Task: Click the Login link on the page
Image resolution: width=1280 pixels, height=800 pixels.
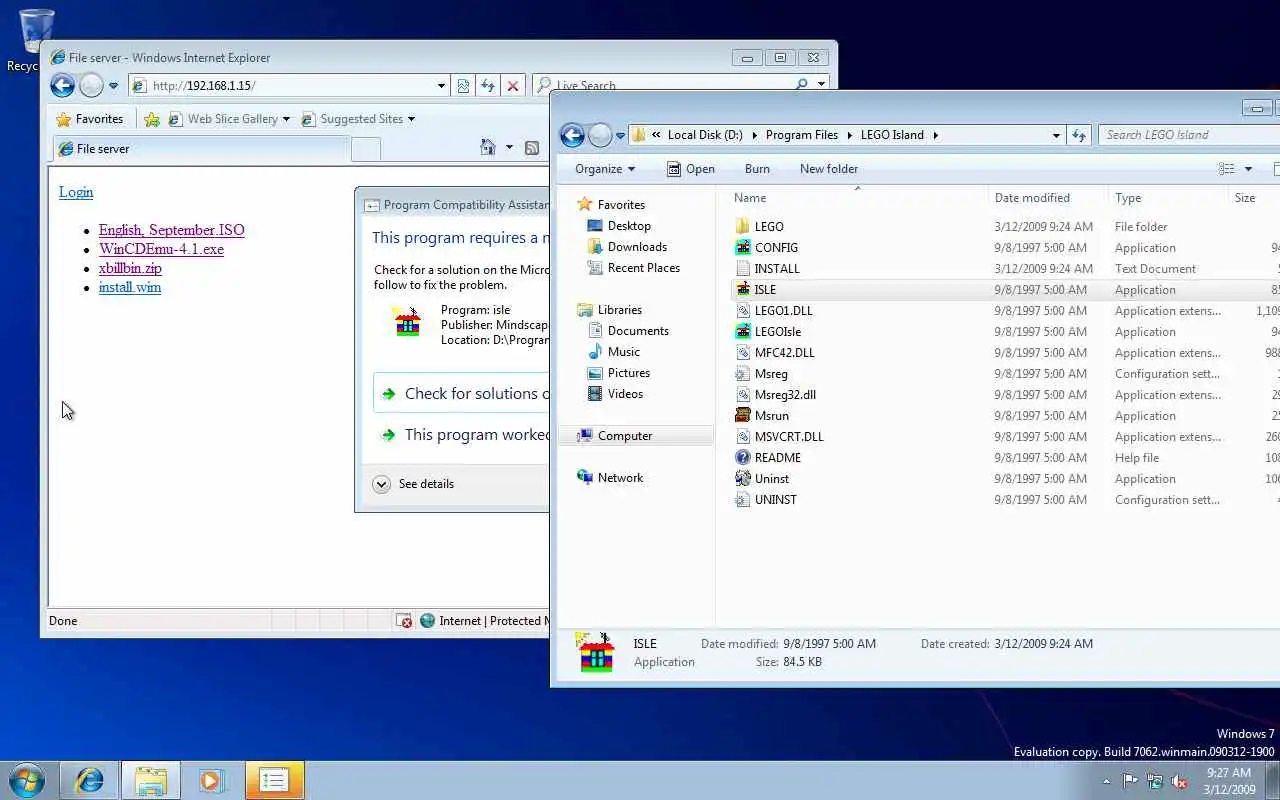Action: coord(76,192)
